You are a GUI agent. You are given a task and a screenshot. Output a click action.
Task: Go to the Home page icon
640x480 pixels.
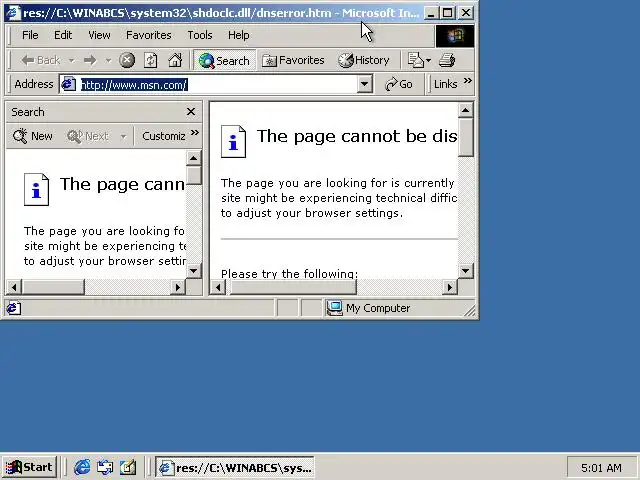175,60
